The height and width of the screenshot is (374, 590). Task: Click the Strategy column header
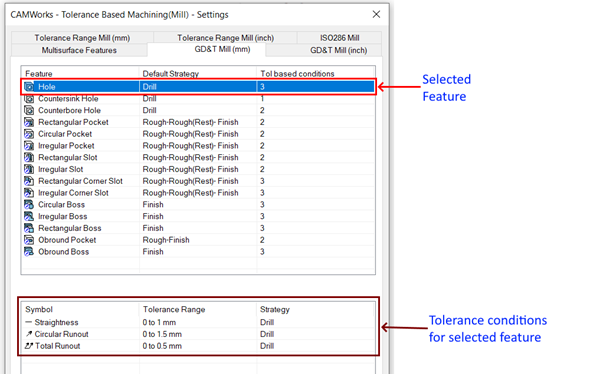point(316,309)
